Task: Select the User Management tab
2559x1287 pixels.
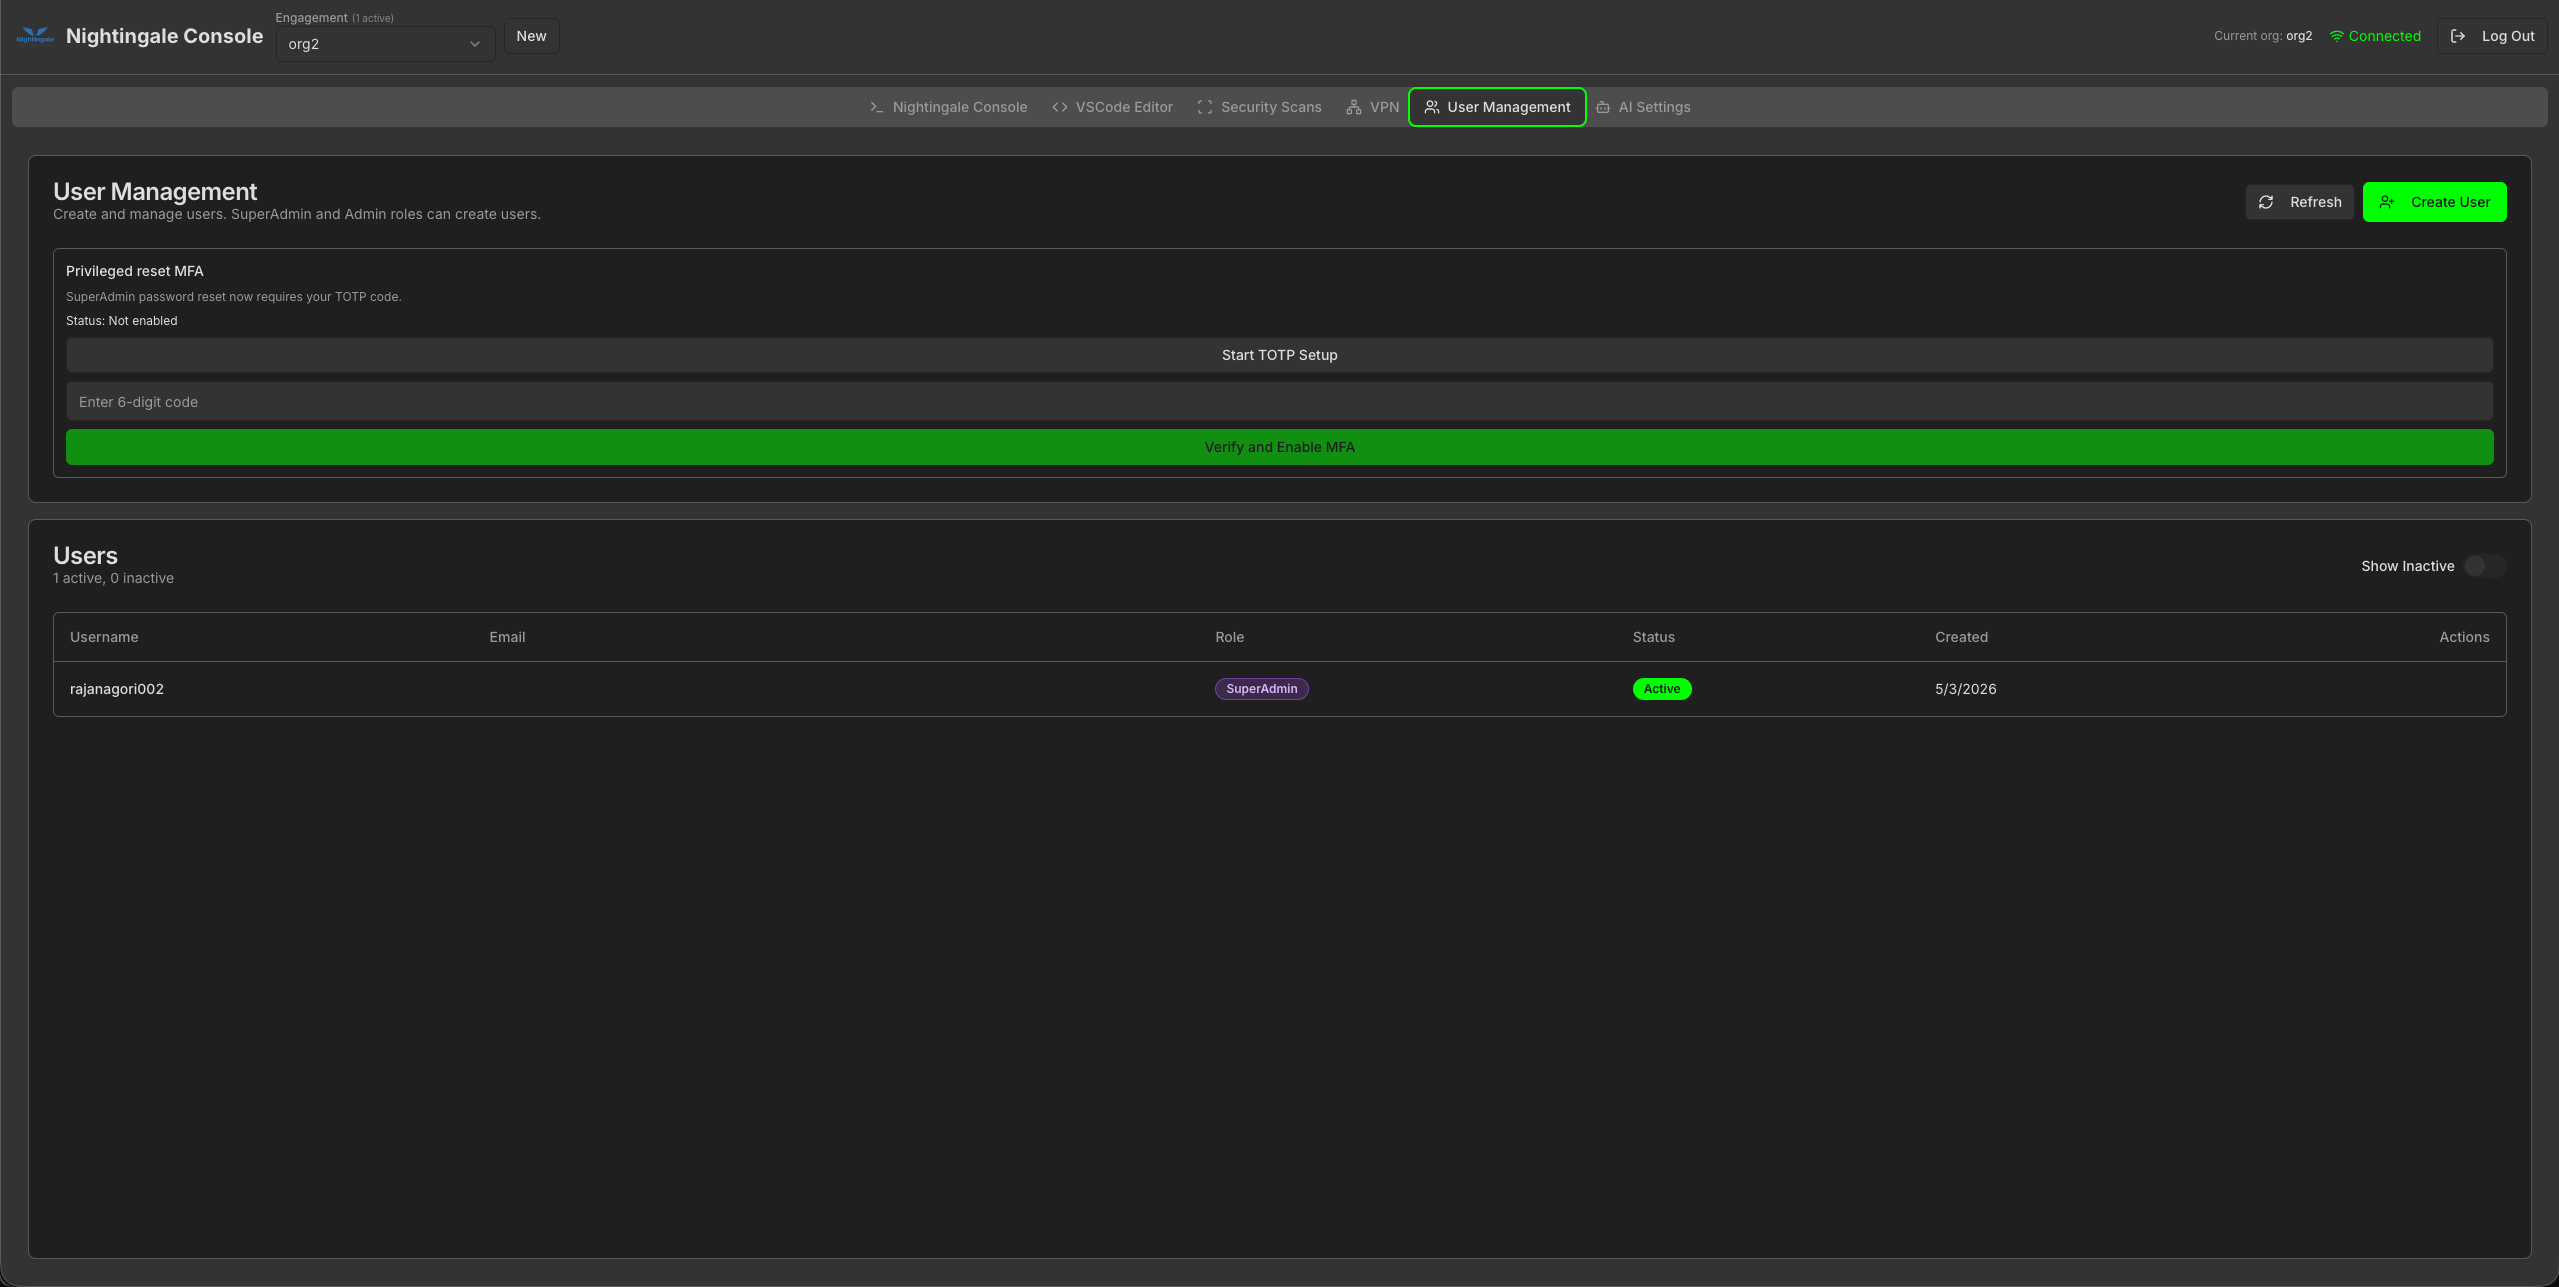Action: [x=1497, y=107]
